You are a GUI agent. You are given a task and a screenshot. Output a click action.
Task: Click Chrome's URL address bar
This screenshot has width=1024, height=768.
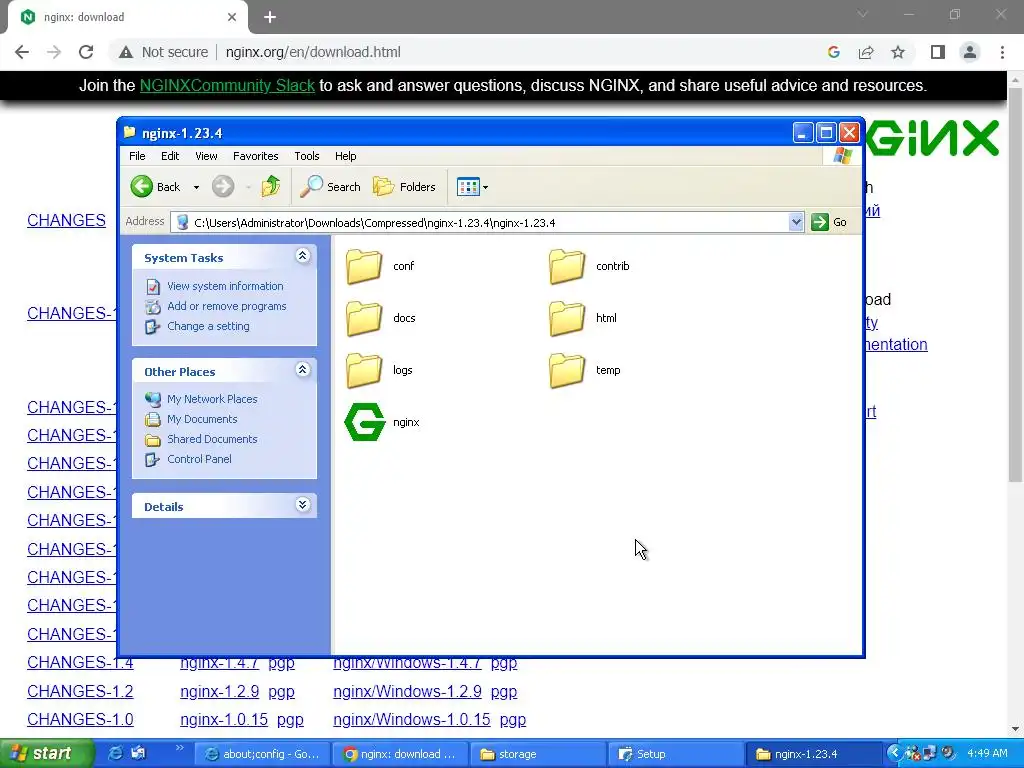(x=516, y=52)
